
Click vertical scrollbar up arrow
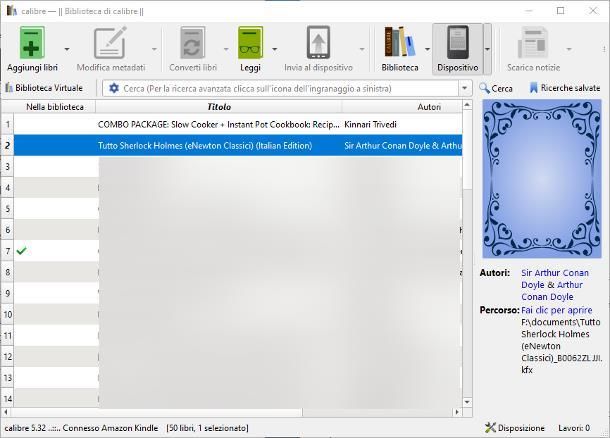click(467, 105)
